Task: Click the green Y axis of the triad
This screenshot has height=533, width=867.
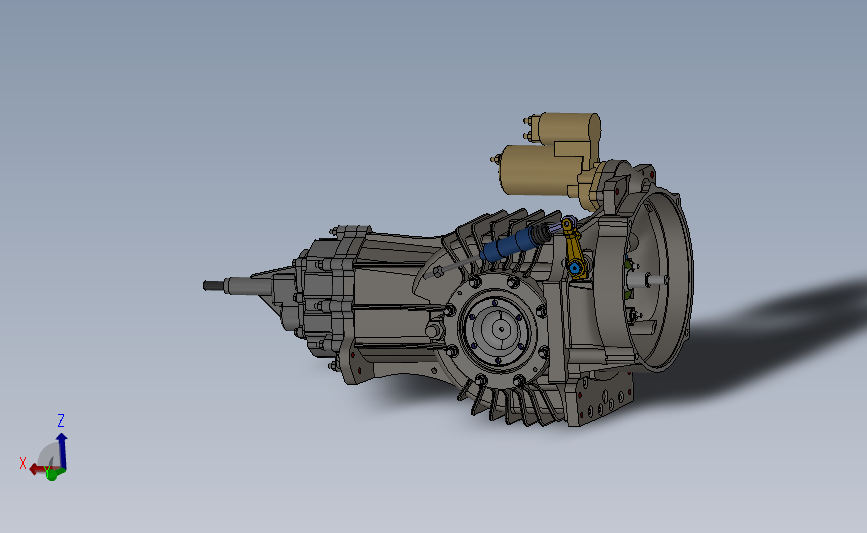Action: point(53,473)
